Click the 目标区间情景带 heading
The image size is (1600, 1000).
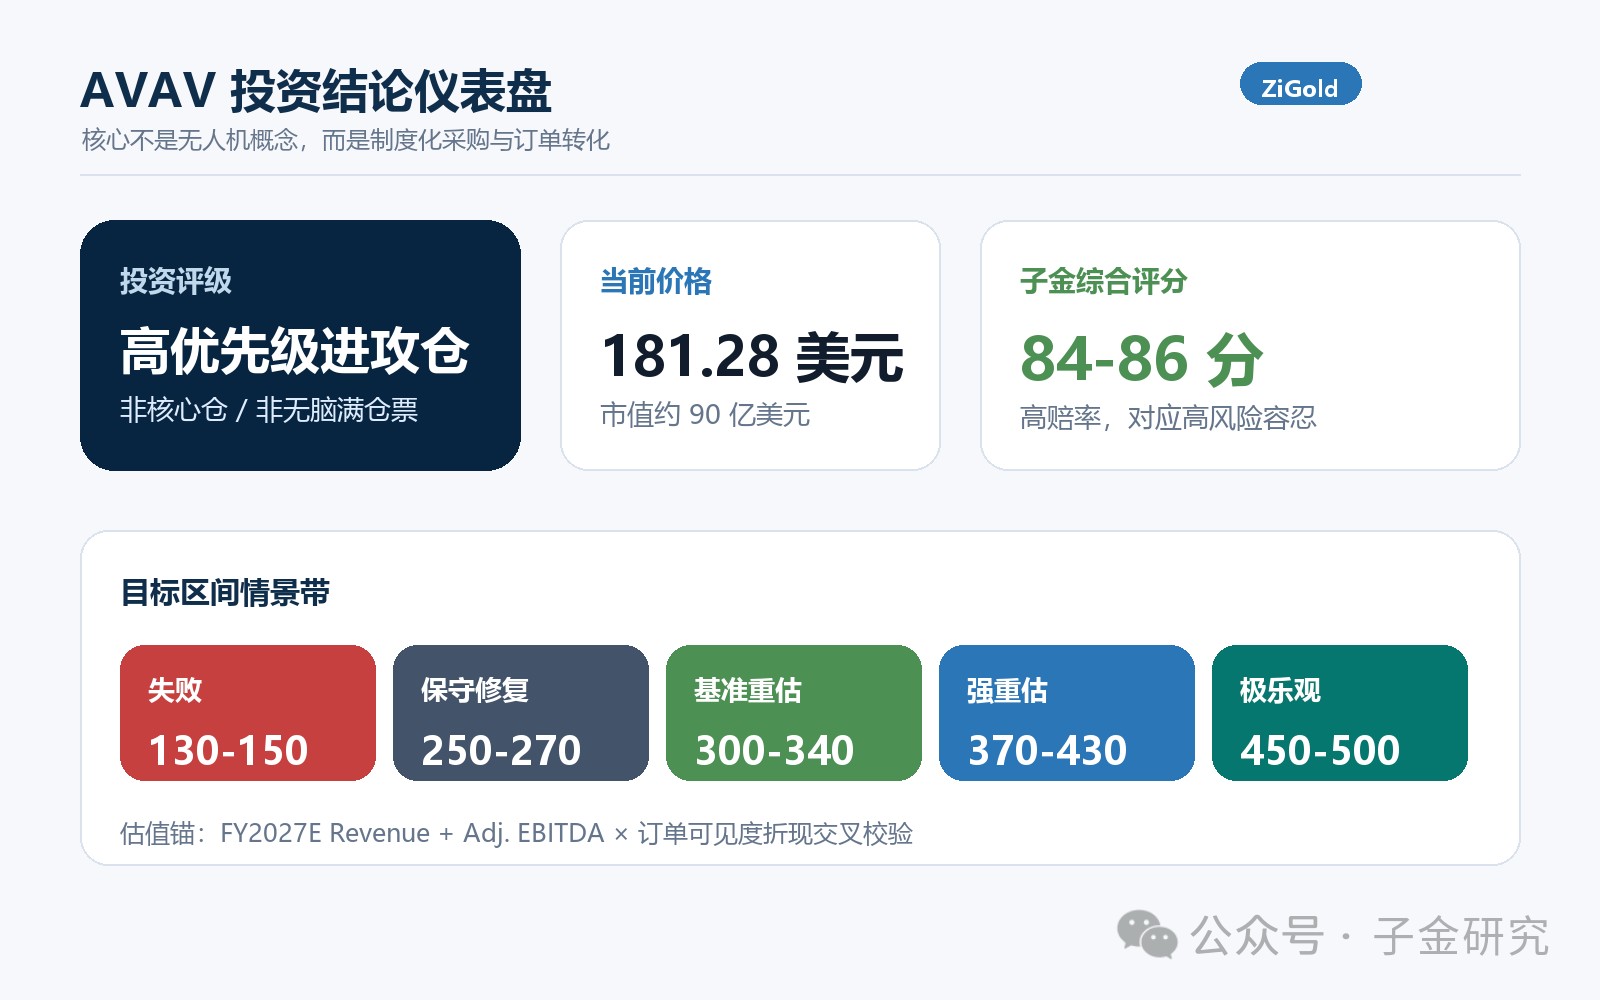[x=225, y=593]
